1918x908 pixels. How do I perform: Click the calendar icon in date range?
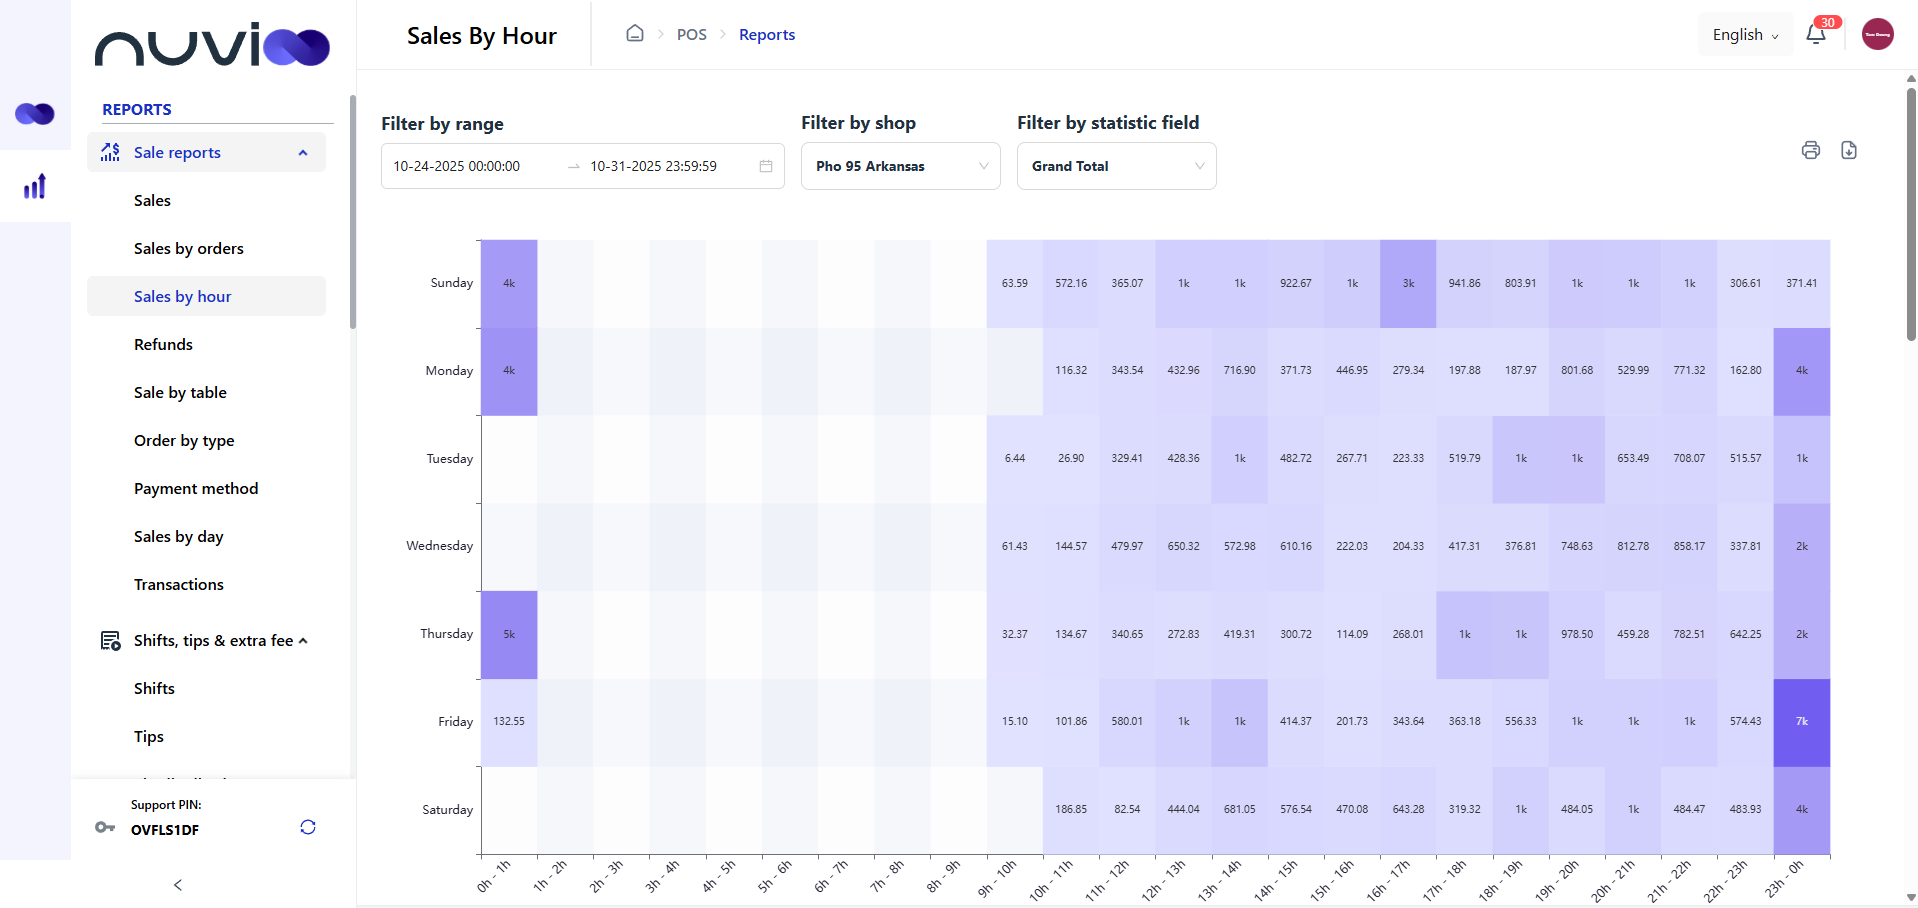[766, 166]
